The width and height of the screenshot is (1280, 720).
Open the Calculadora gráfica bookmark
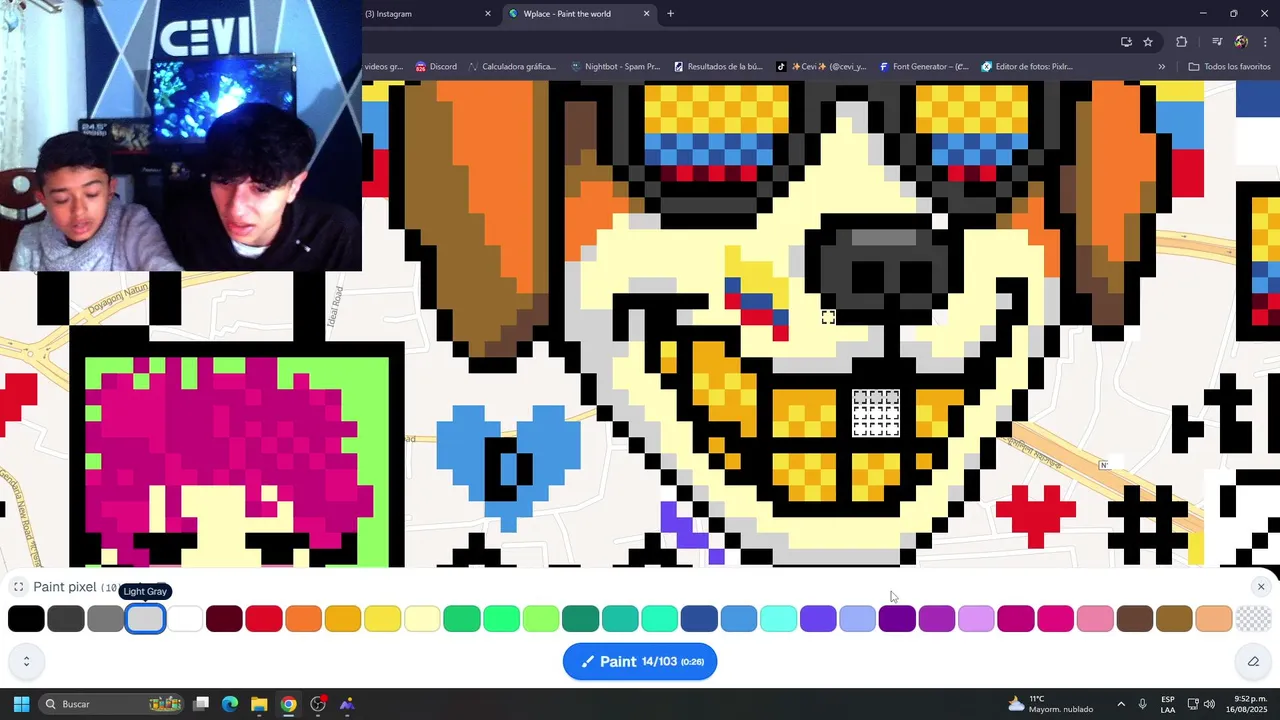(x=511, y=67)
